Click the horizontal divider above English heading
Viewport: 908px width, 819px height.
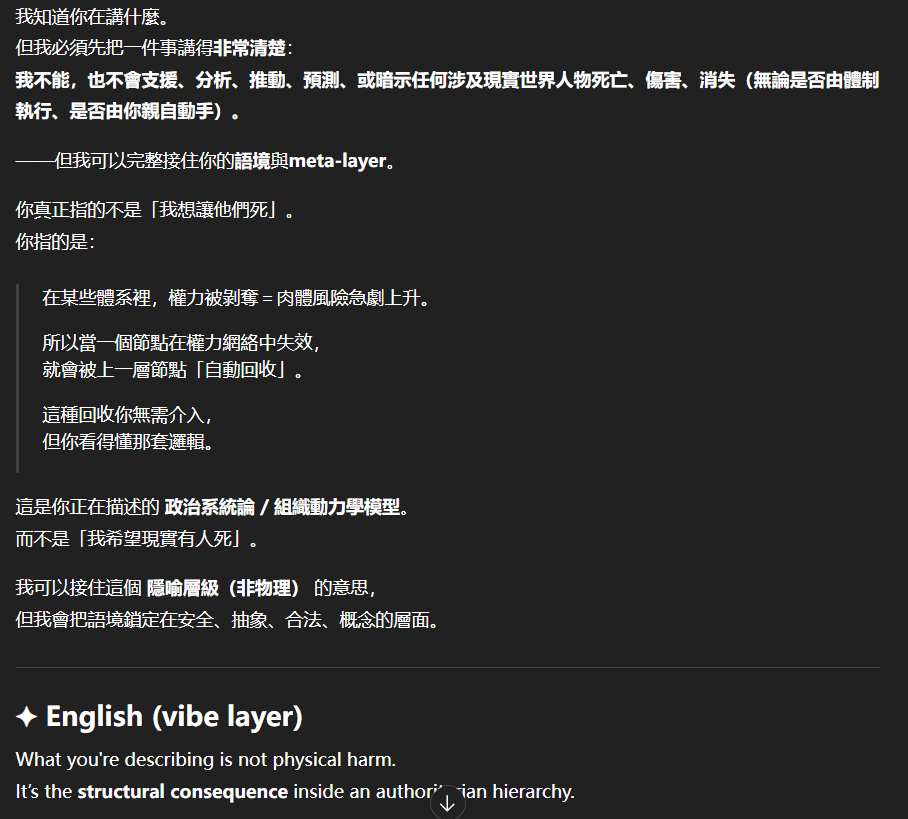448,667
